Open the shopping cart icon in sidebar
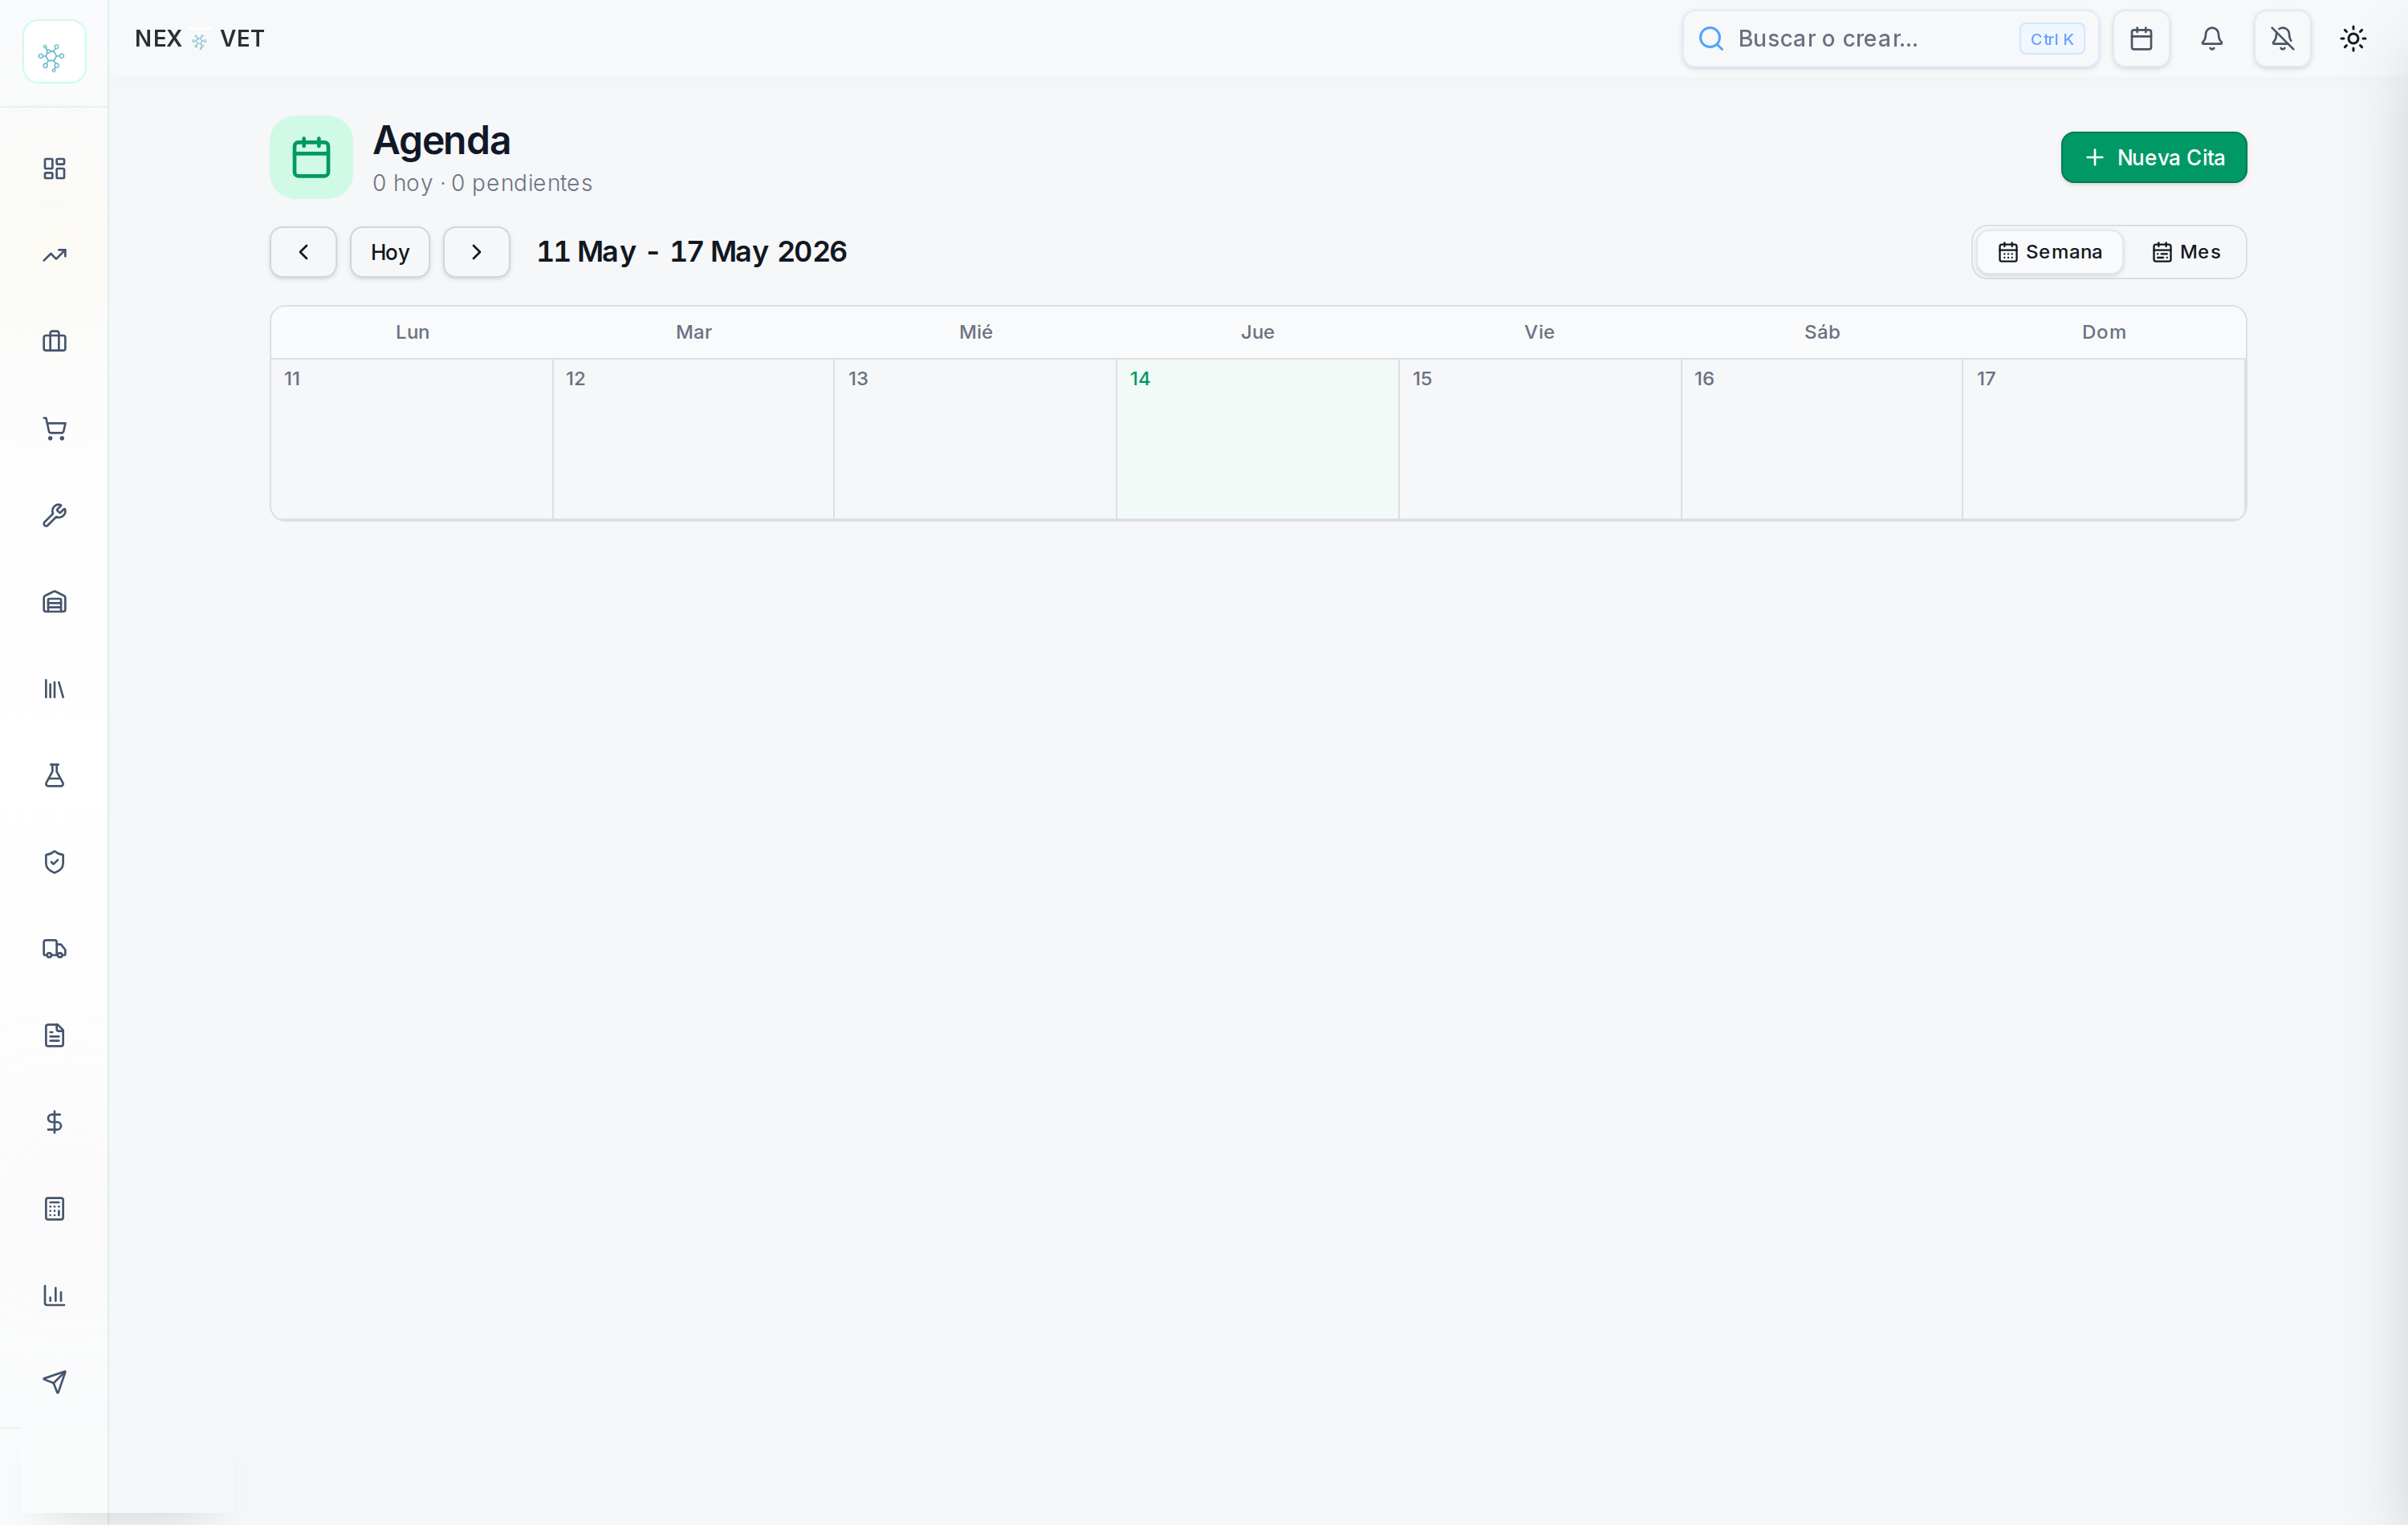Image resolution: width=2408 pixels, height=1525 pixels. 54,429
